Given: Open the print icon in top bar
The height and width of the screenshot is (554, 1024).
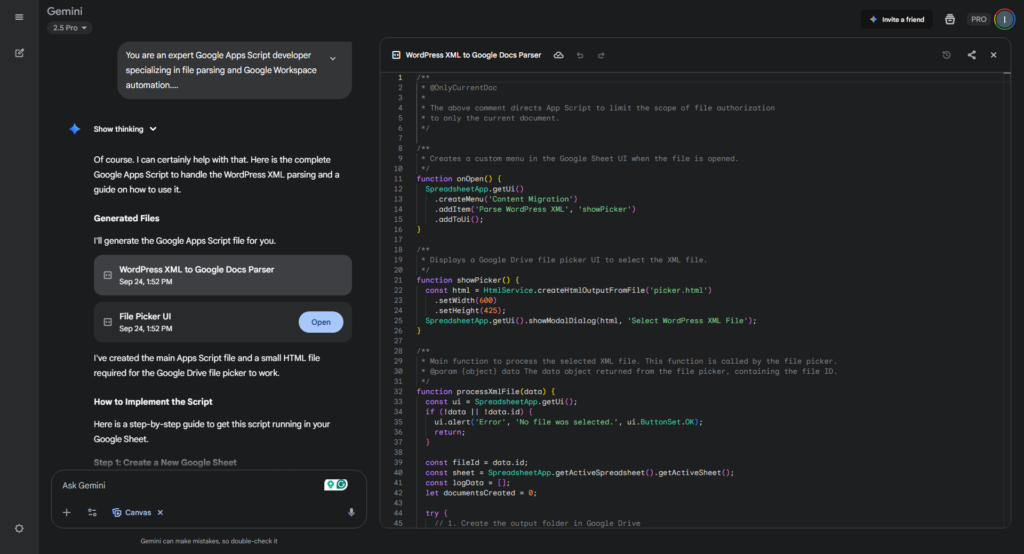Looking at the screenshot, I should pos(950,20).
